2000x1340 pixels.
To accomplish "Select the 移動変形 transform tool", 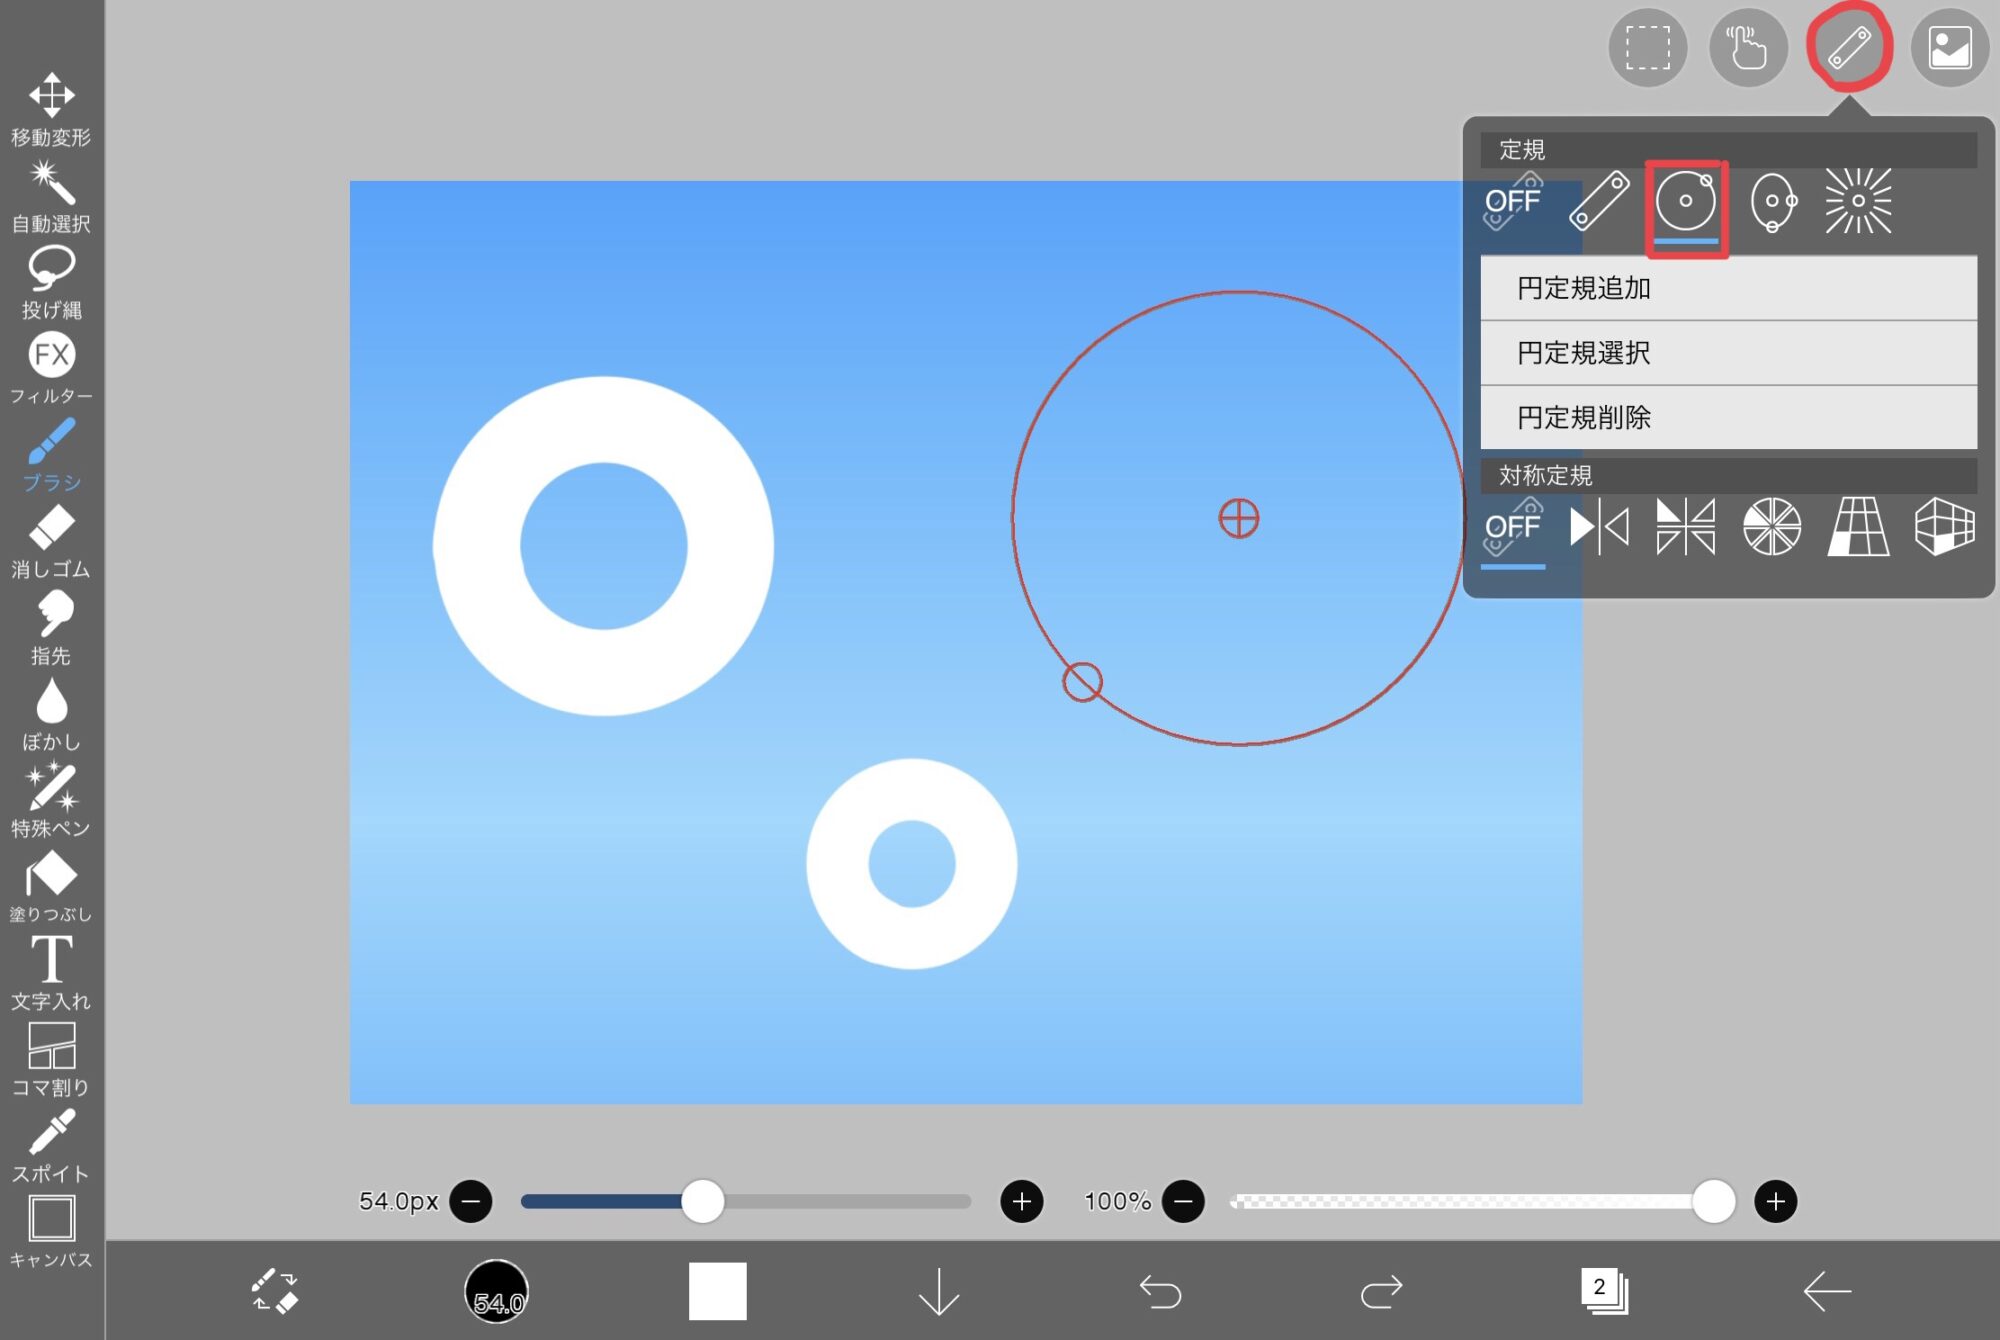I will tap(51, 110).
